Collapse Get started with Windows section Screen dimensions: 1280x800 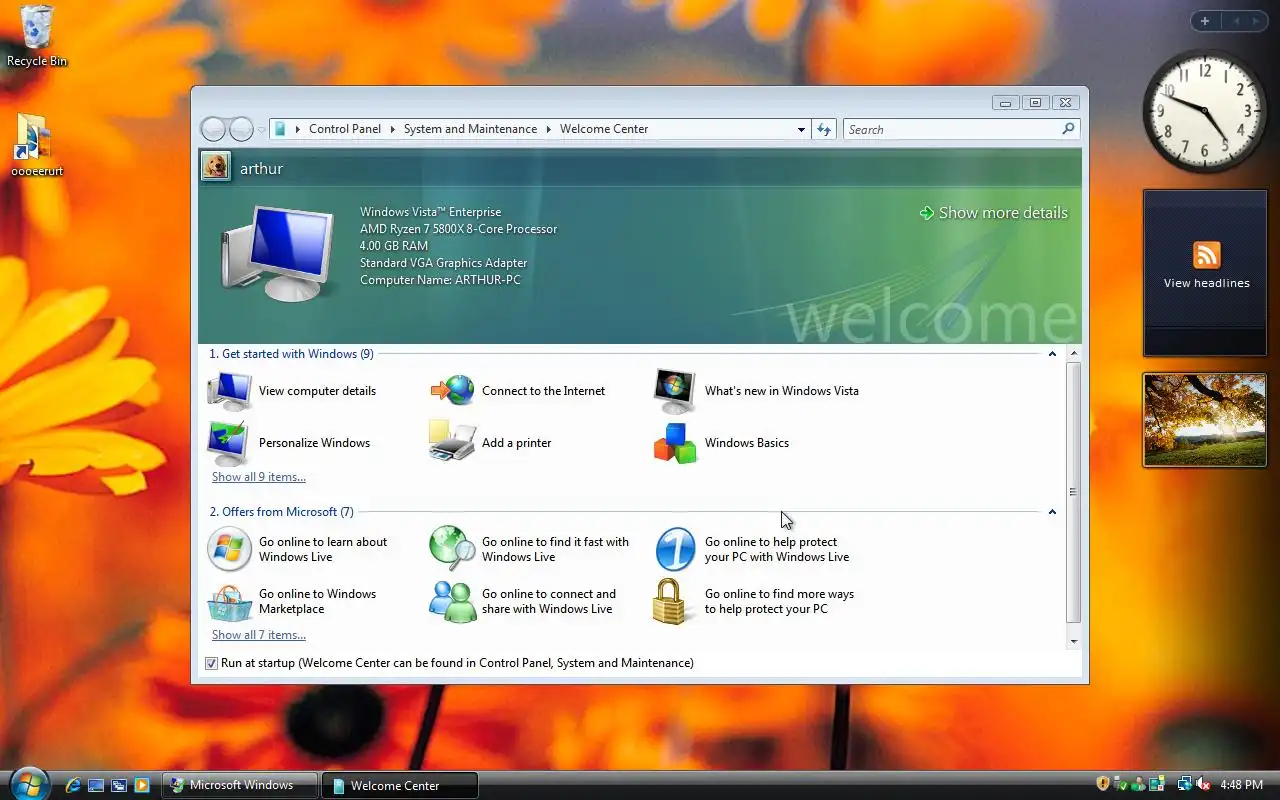[x=1052, y=354]
